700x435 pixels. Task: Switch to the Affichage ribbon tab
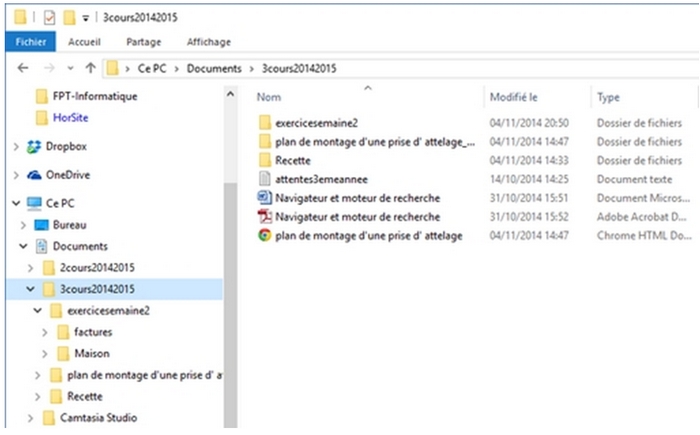point(209,42)
